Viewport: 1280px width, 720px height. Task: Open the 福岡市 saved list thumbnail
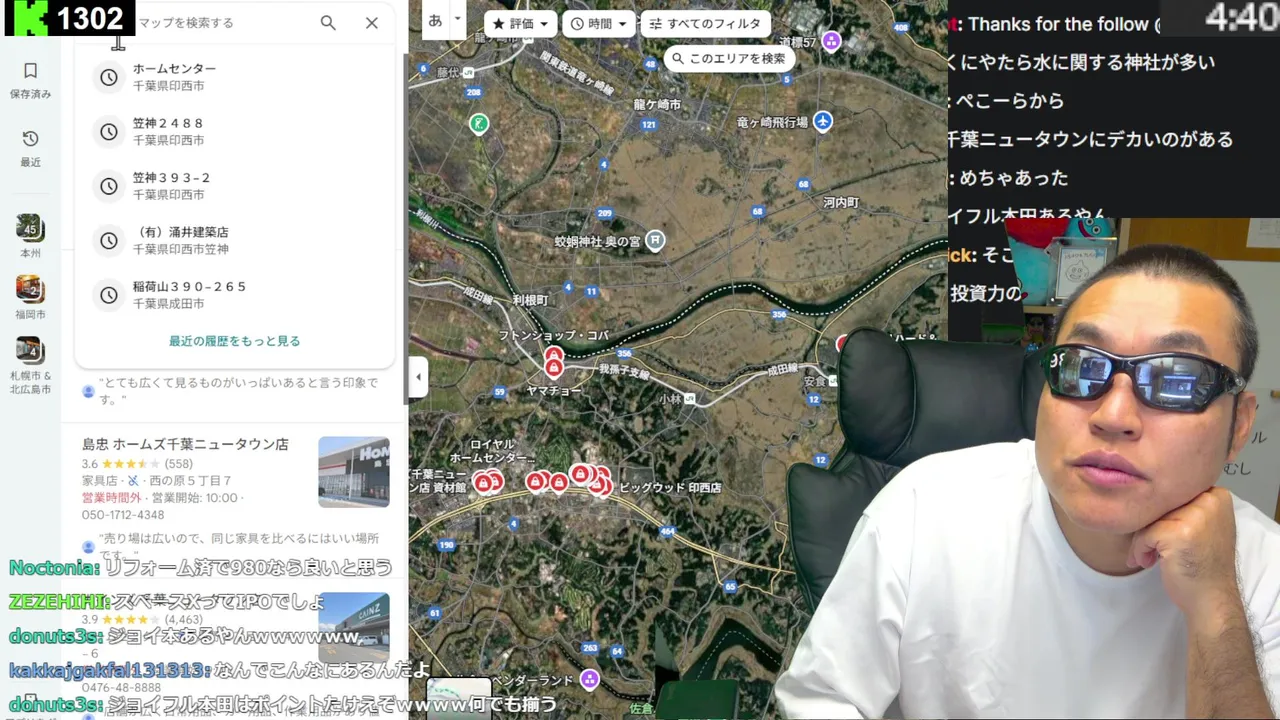30,289
